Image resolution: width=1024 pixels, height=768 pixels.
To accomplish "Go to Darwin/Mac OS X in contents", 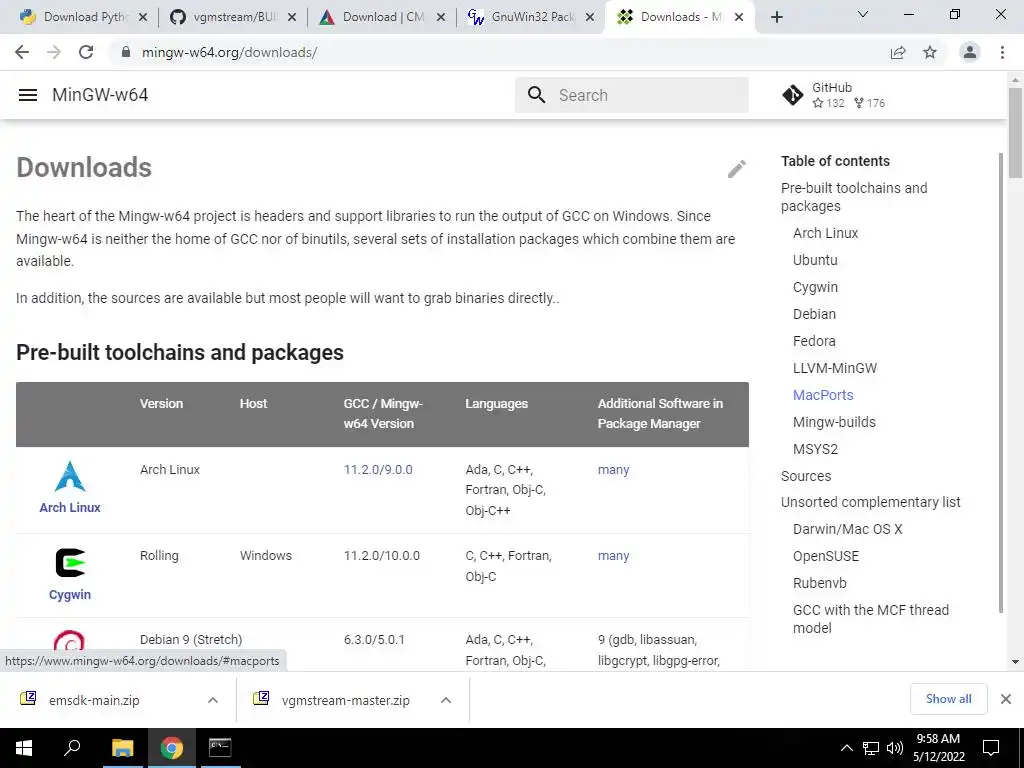I will pos(848,529).
